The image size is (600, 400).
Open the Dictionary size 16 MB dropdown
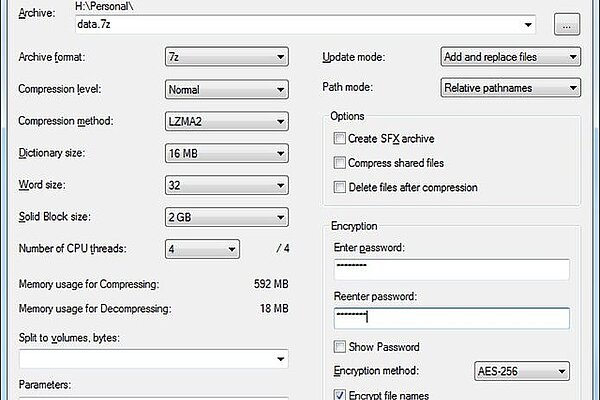(x=227, y=153)
